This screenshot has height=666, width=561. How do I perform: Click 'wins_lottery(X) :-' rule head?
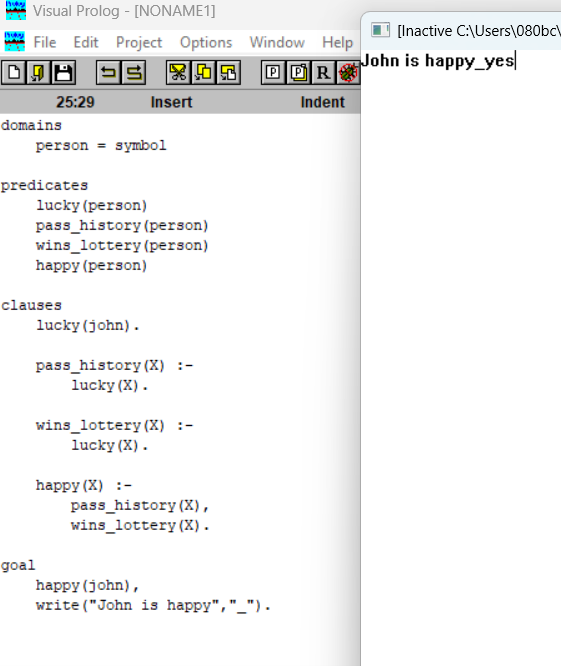[114, 425]
